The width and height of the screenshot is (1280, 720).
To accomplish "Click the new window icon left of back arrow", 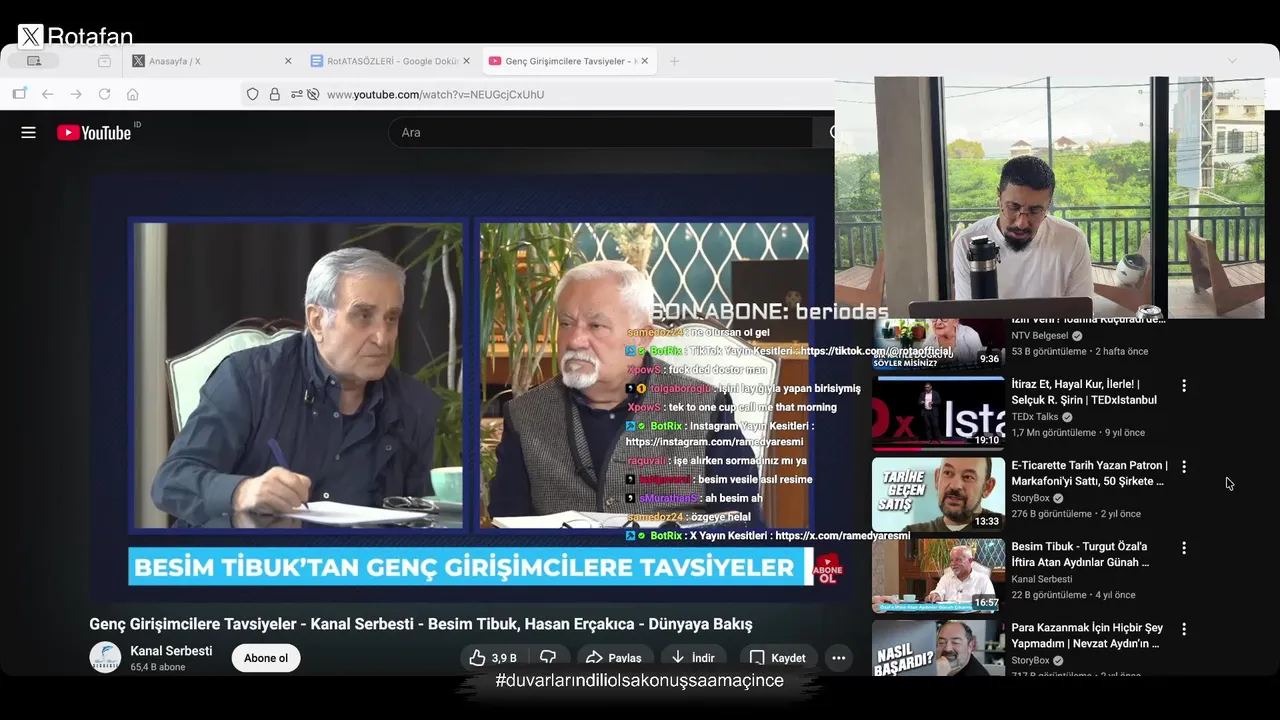I will tap(19, 94).
